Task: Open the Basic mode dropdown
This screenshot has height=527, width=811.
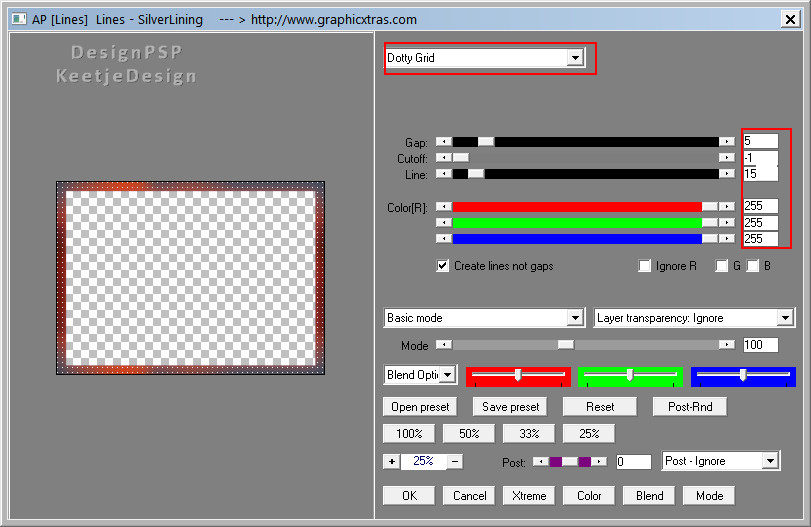Action: pos(575,318)
